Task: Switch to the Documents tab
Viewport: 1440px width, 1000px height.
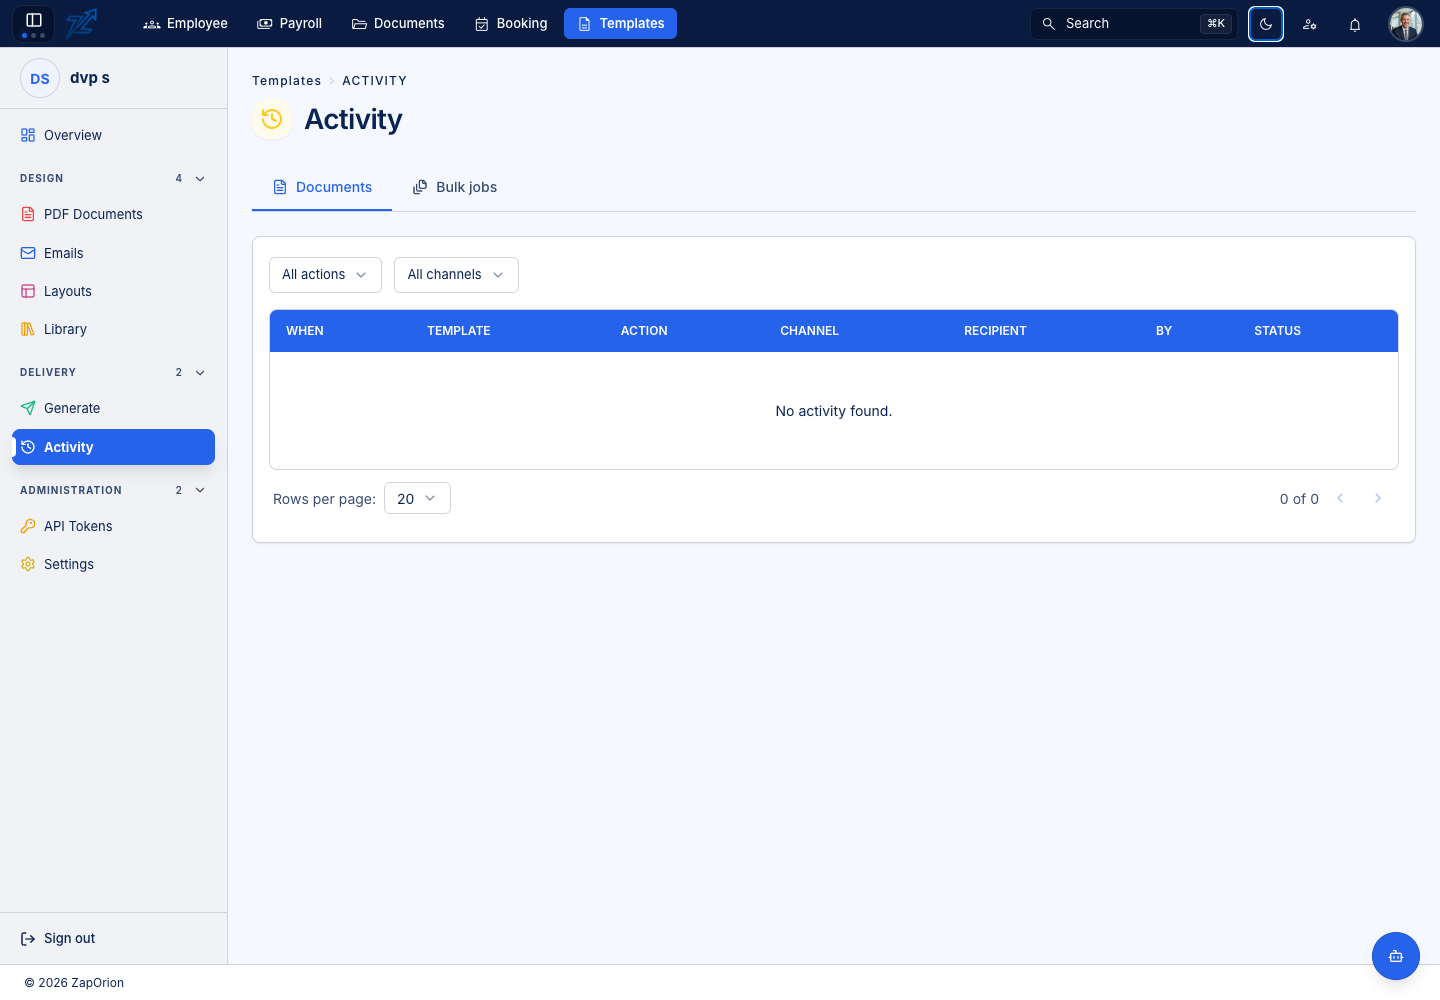Action: click(x=322, y=187)
